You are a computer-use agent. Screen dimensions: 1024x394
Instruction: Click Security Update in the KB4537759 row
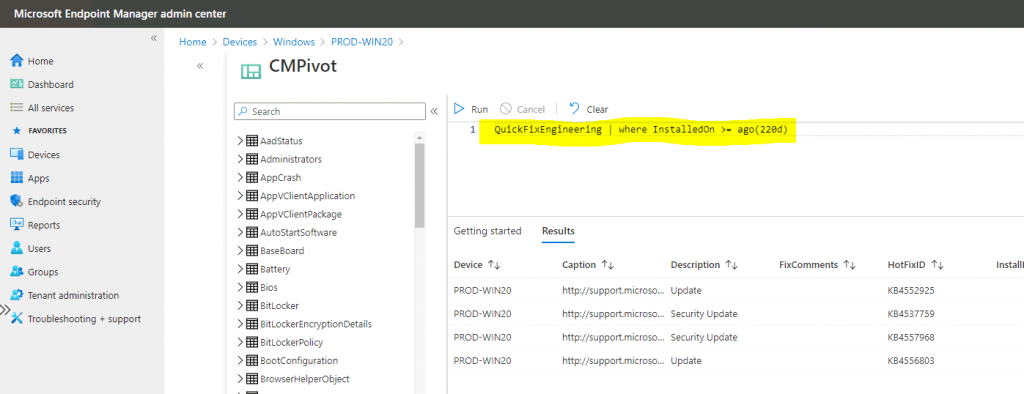coord(704,314)
